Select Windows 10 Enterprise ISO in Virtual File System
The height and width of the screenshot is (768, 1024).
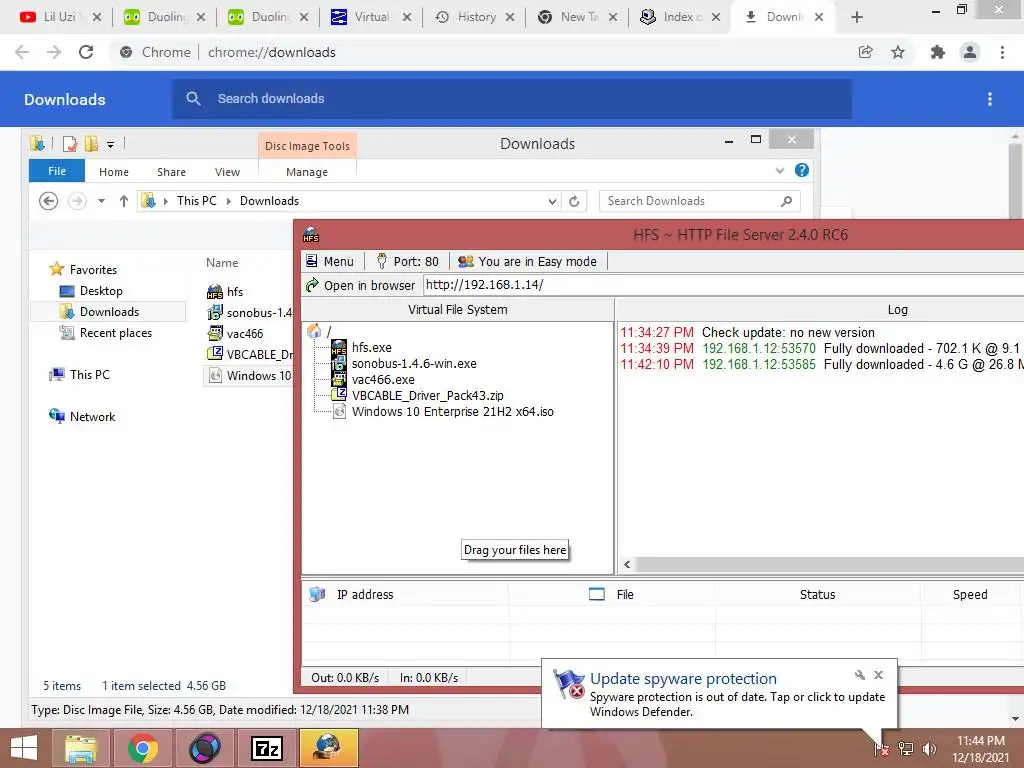tap(453, 411)
